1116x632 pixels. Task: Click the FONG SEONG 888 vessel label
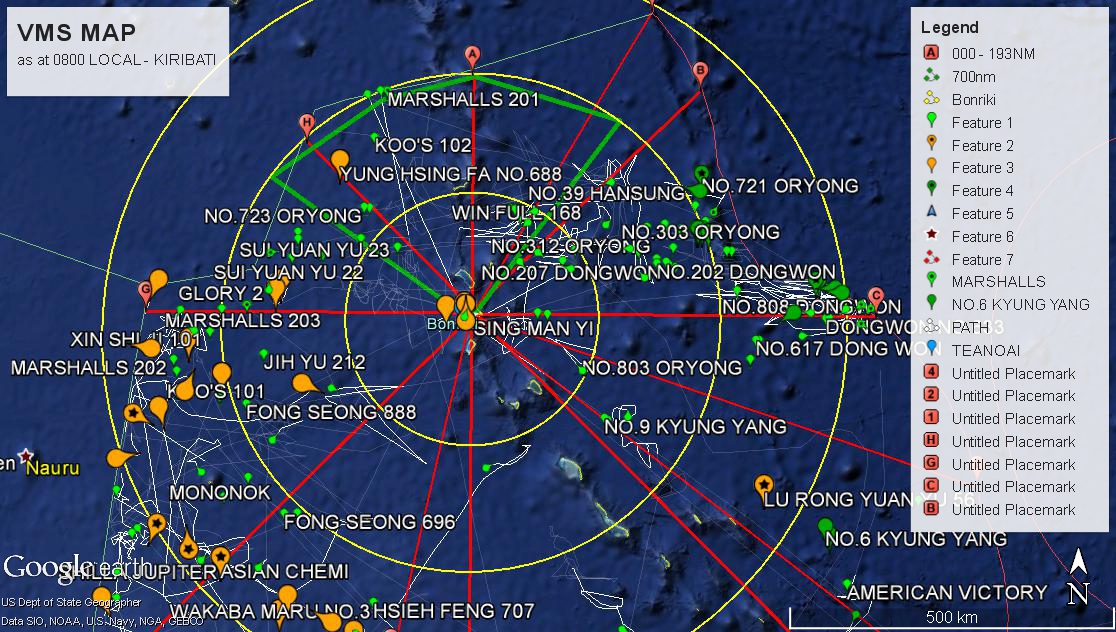(331, 412)
